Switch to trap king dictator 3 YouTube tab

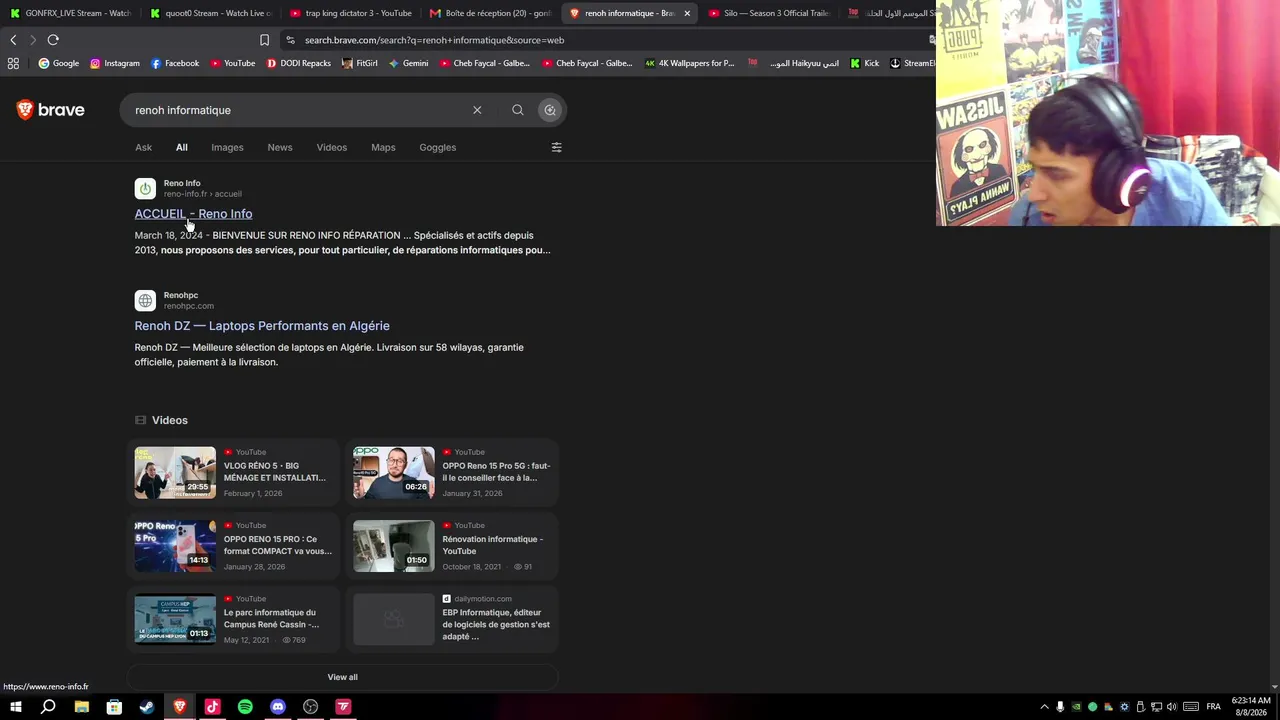[x=350, y=13]
